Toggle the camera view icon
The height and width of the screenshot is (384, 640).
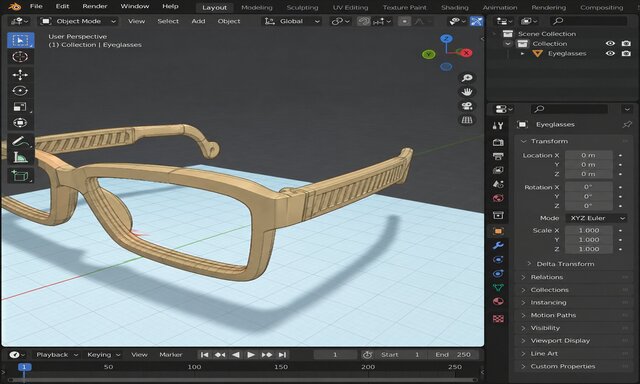click(x=467, y=106)
